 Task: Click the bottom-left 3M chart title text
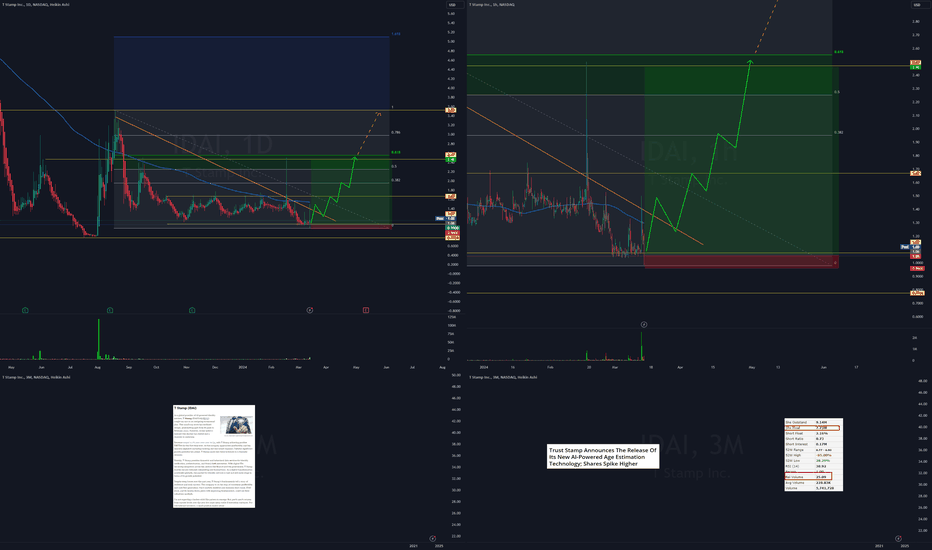[x=36, y=377]
